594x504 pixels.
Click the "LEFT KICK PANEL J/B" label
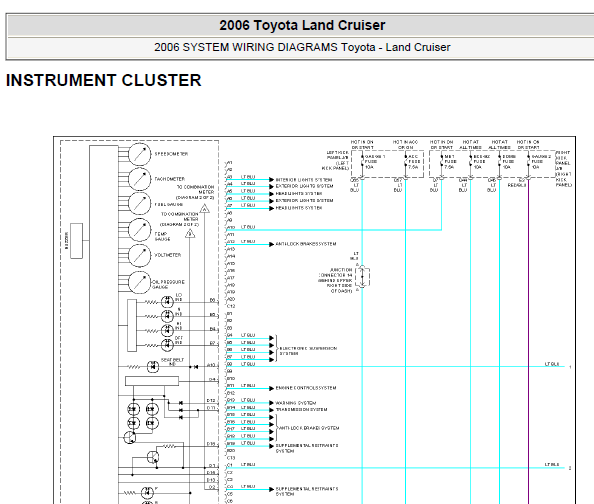pos(335,160)
